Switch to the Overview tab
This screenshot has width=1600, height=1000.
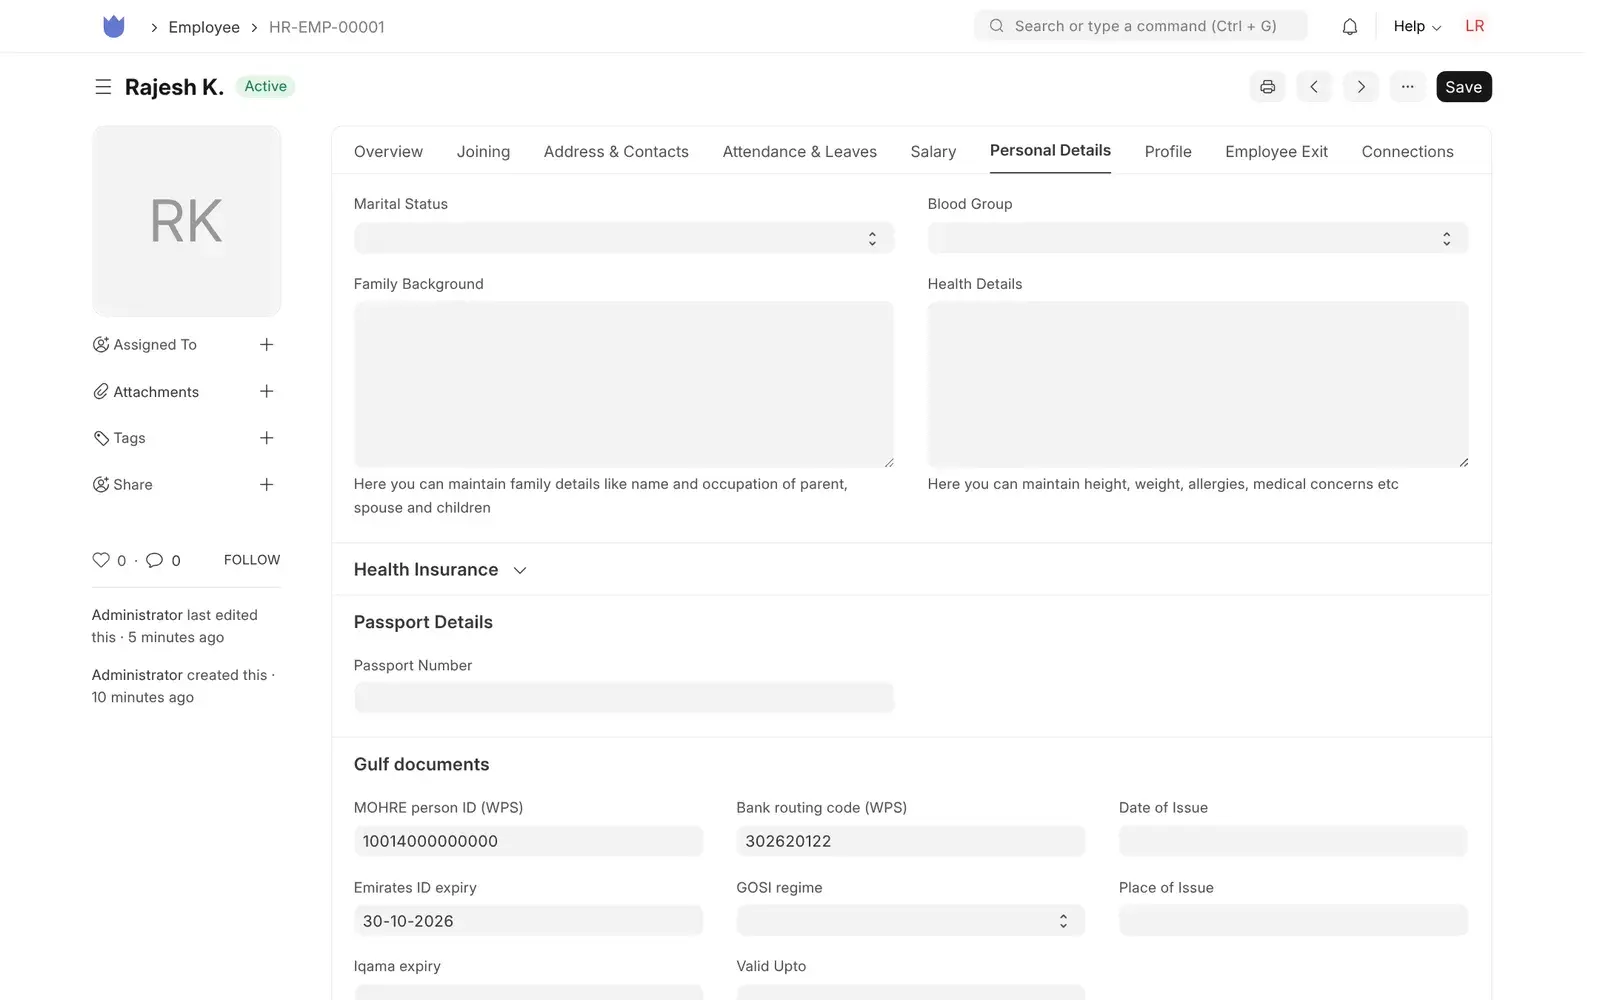[388, 152]
